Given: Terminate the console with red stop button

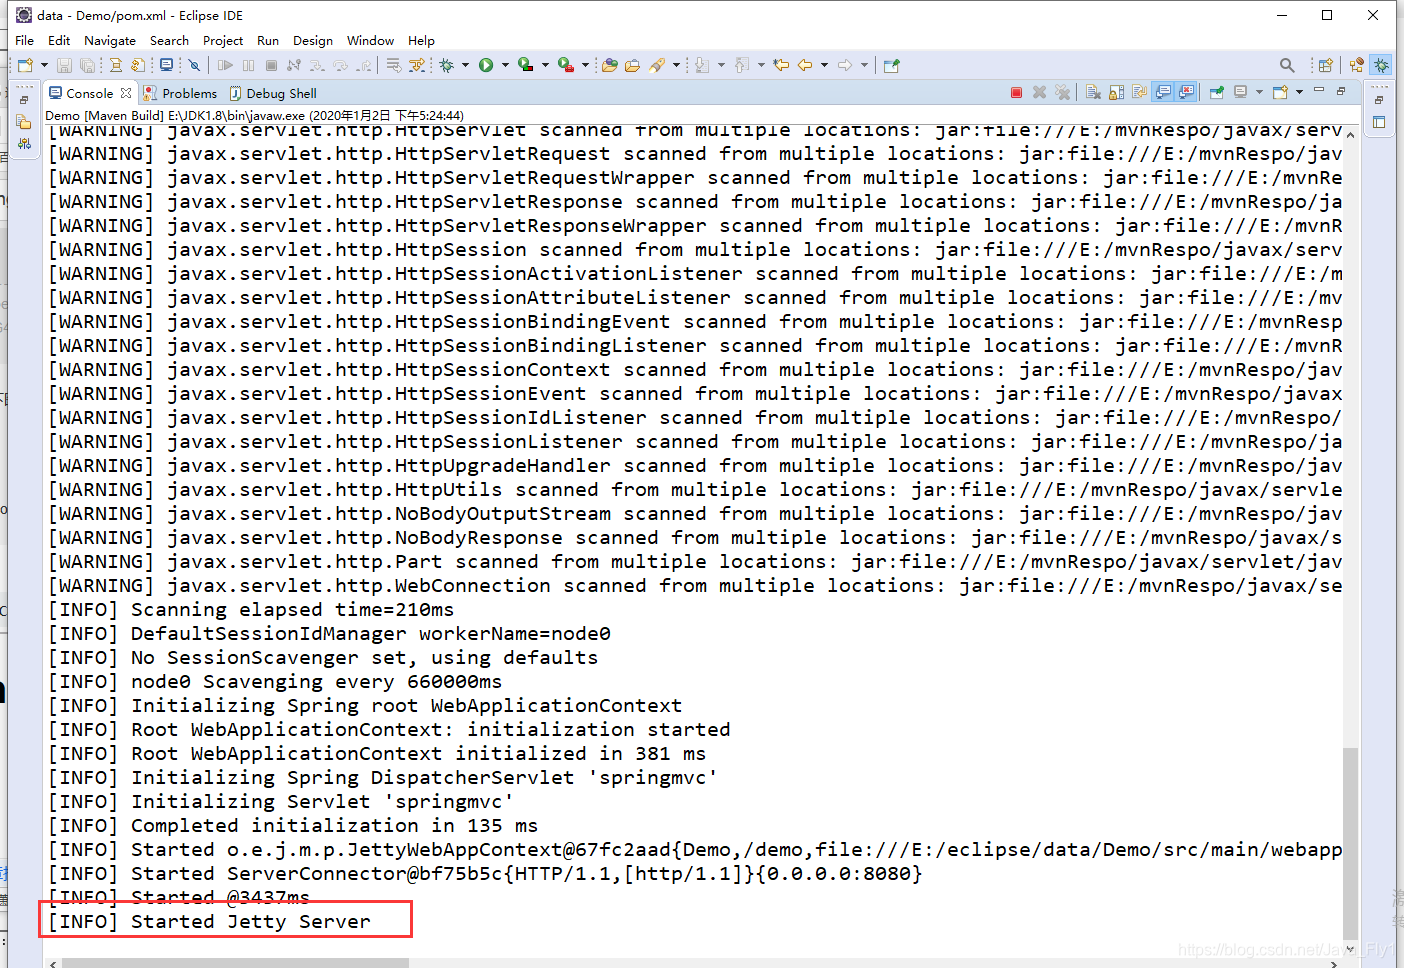Looking at the screenshot, I should [1016, 92].
